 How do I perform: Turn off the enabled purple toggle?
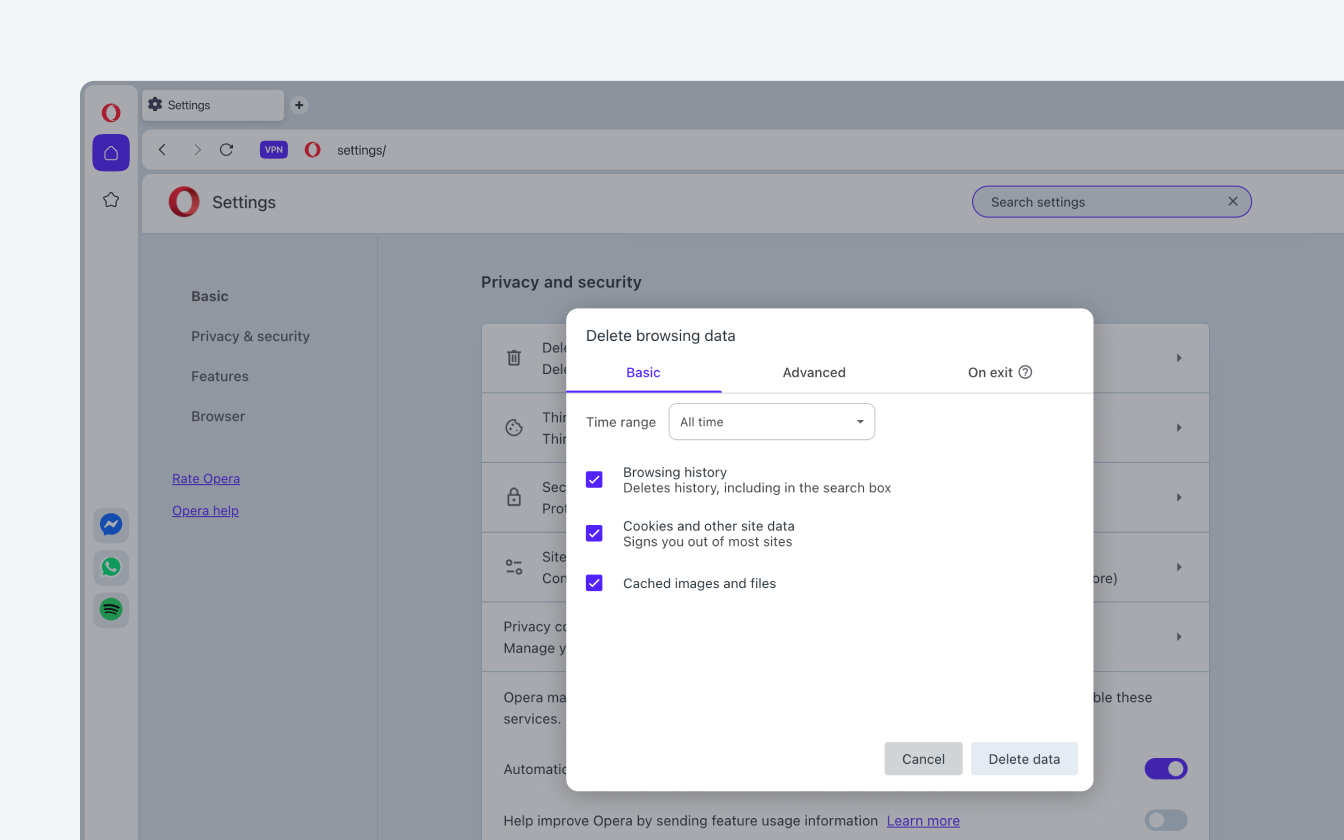point(1166,769)
